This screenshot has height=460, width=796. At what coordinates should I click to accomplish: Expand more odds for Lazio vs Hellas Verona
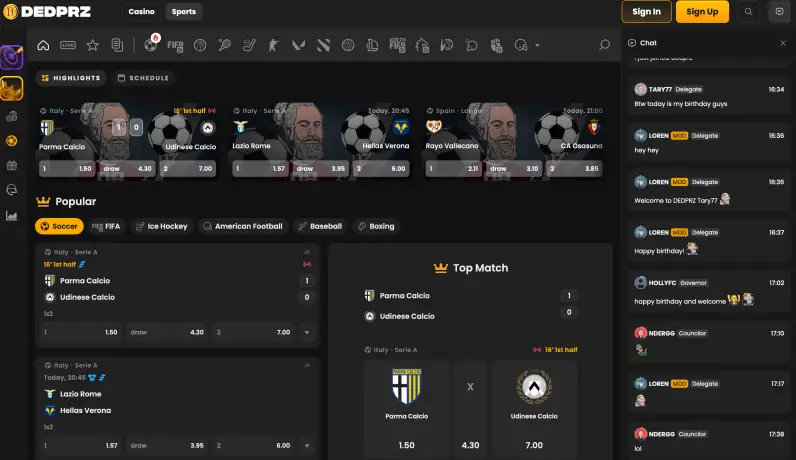click(307, 445)
